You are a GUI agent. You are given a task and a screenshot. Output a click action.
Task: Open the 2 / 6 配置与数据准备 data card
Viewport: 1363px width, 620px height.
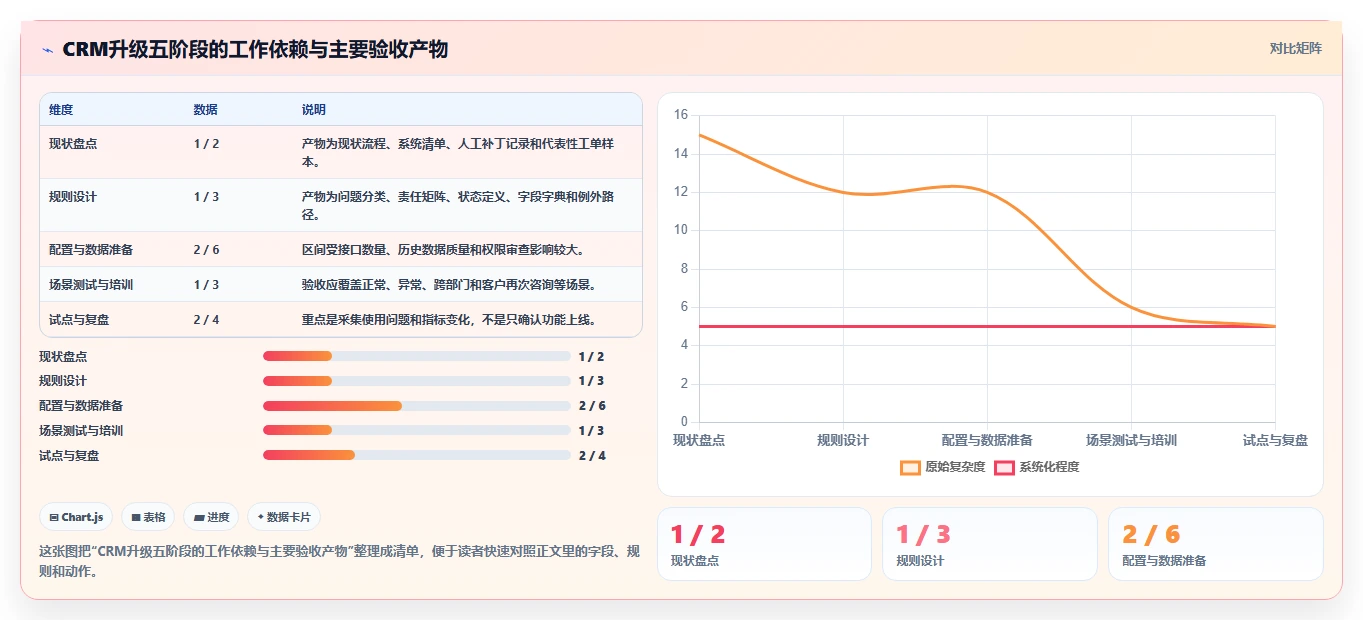coord(1215,544)
